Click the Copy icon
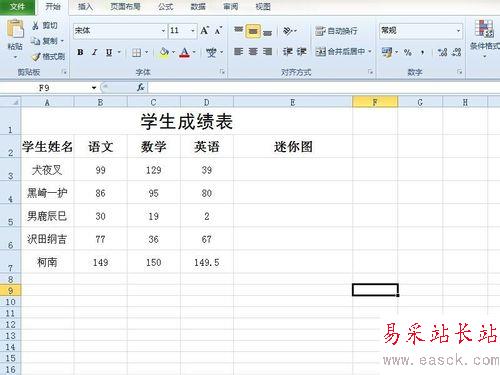The height and width of the screenshot is (375, 500). point(35,41)
